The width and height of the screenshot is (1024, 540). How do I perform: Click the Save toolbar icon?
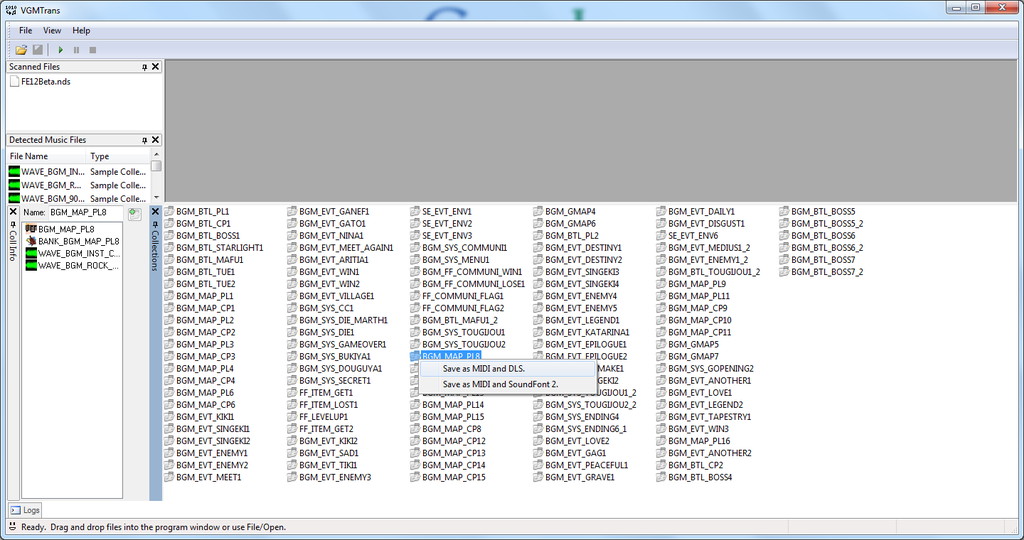point(38,50)
